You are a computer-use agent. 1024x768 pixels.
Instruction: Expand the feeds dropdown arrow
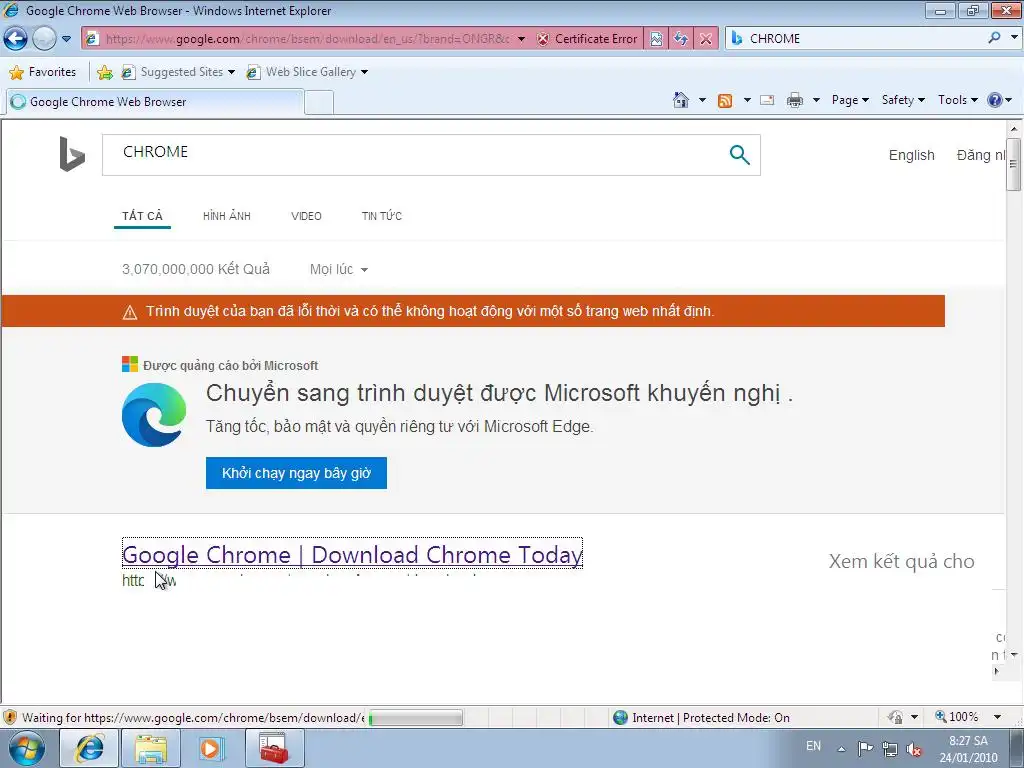747,100
